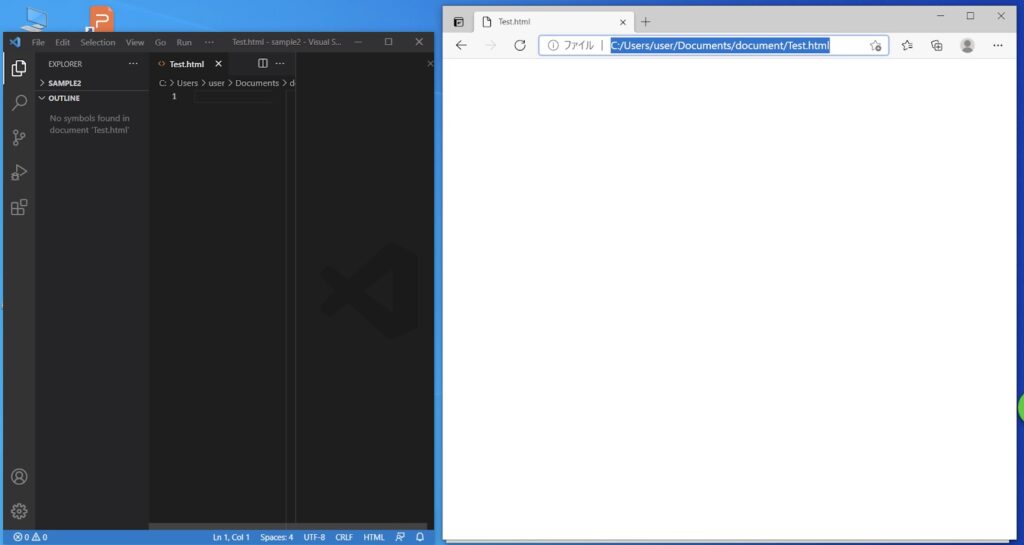1024x545 pixels.
Task: Open Manage gear settings in VS Code
Action: (x=18, y=511)
